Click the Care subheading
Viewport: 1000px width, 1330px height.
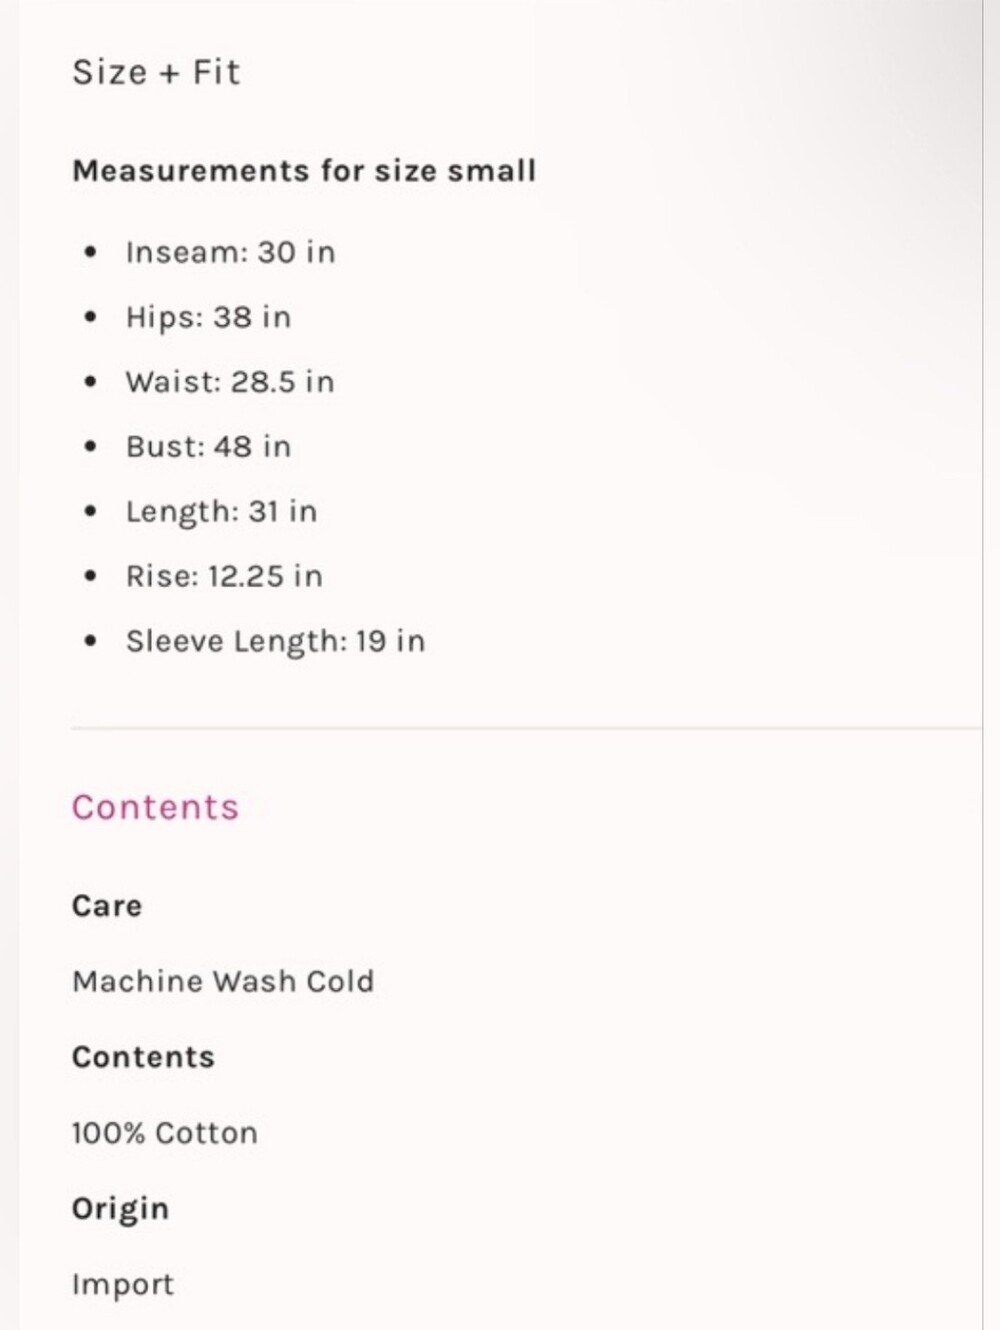107,906
